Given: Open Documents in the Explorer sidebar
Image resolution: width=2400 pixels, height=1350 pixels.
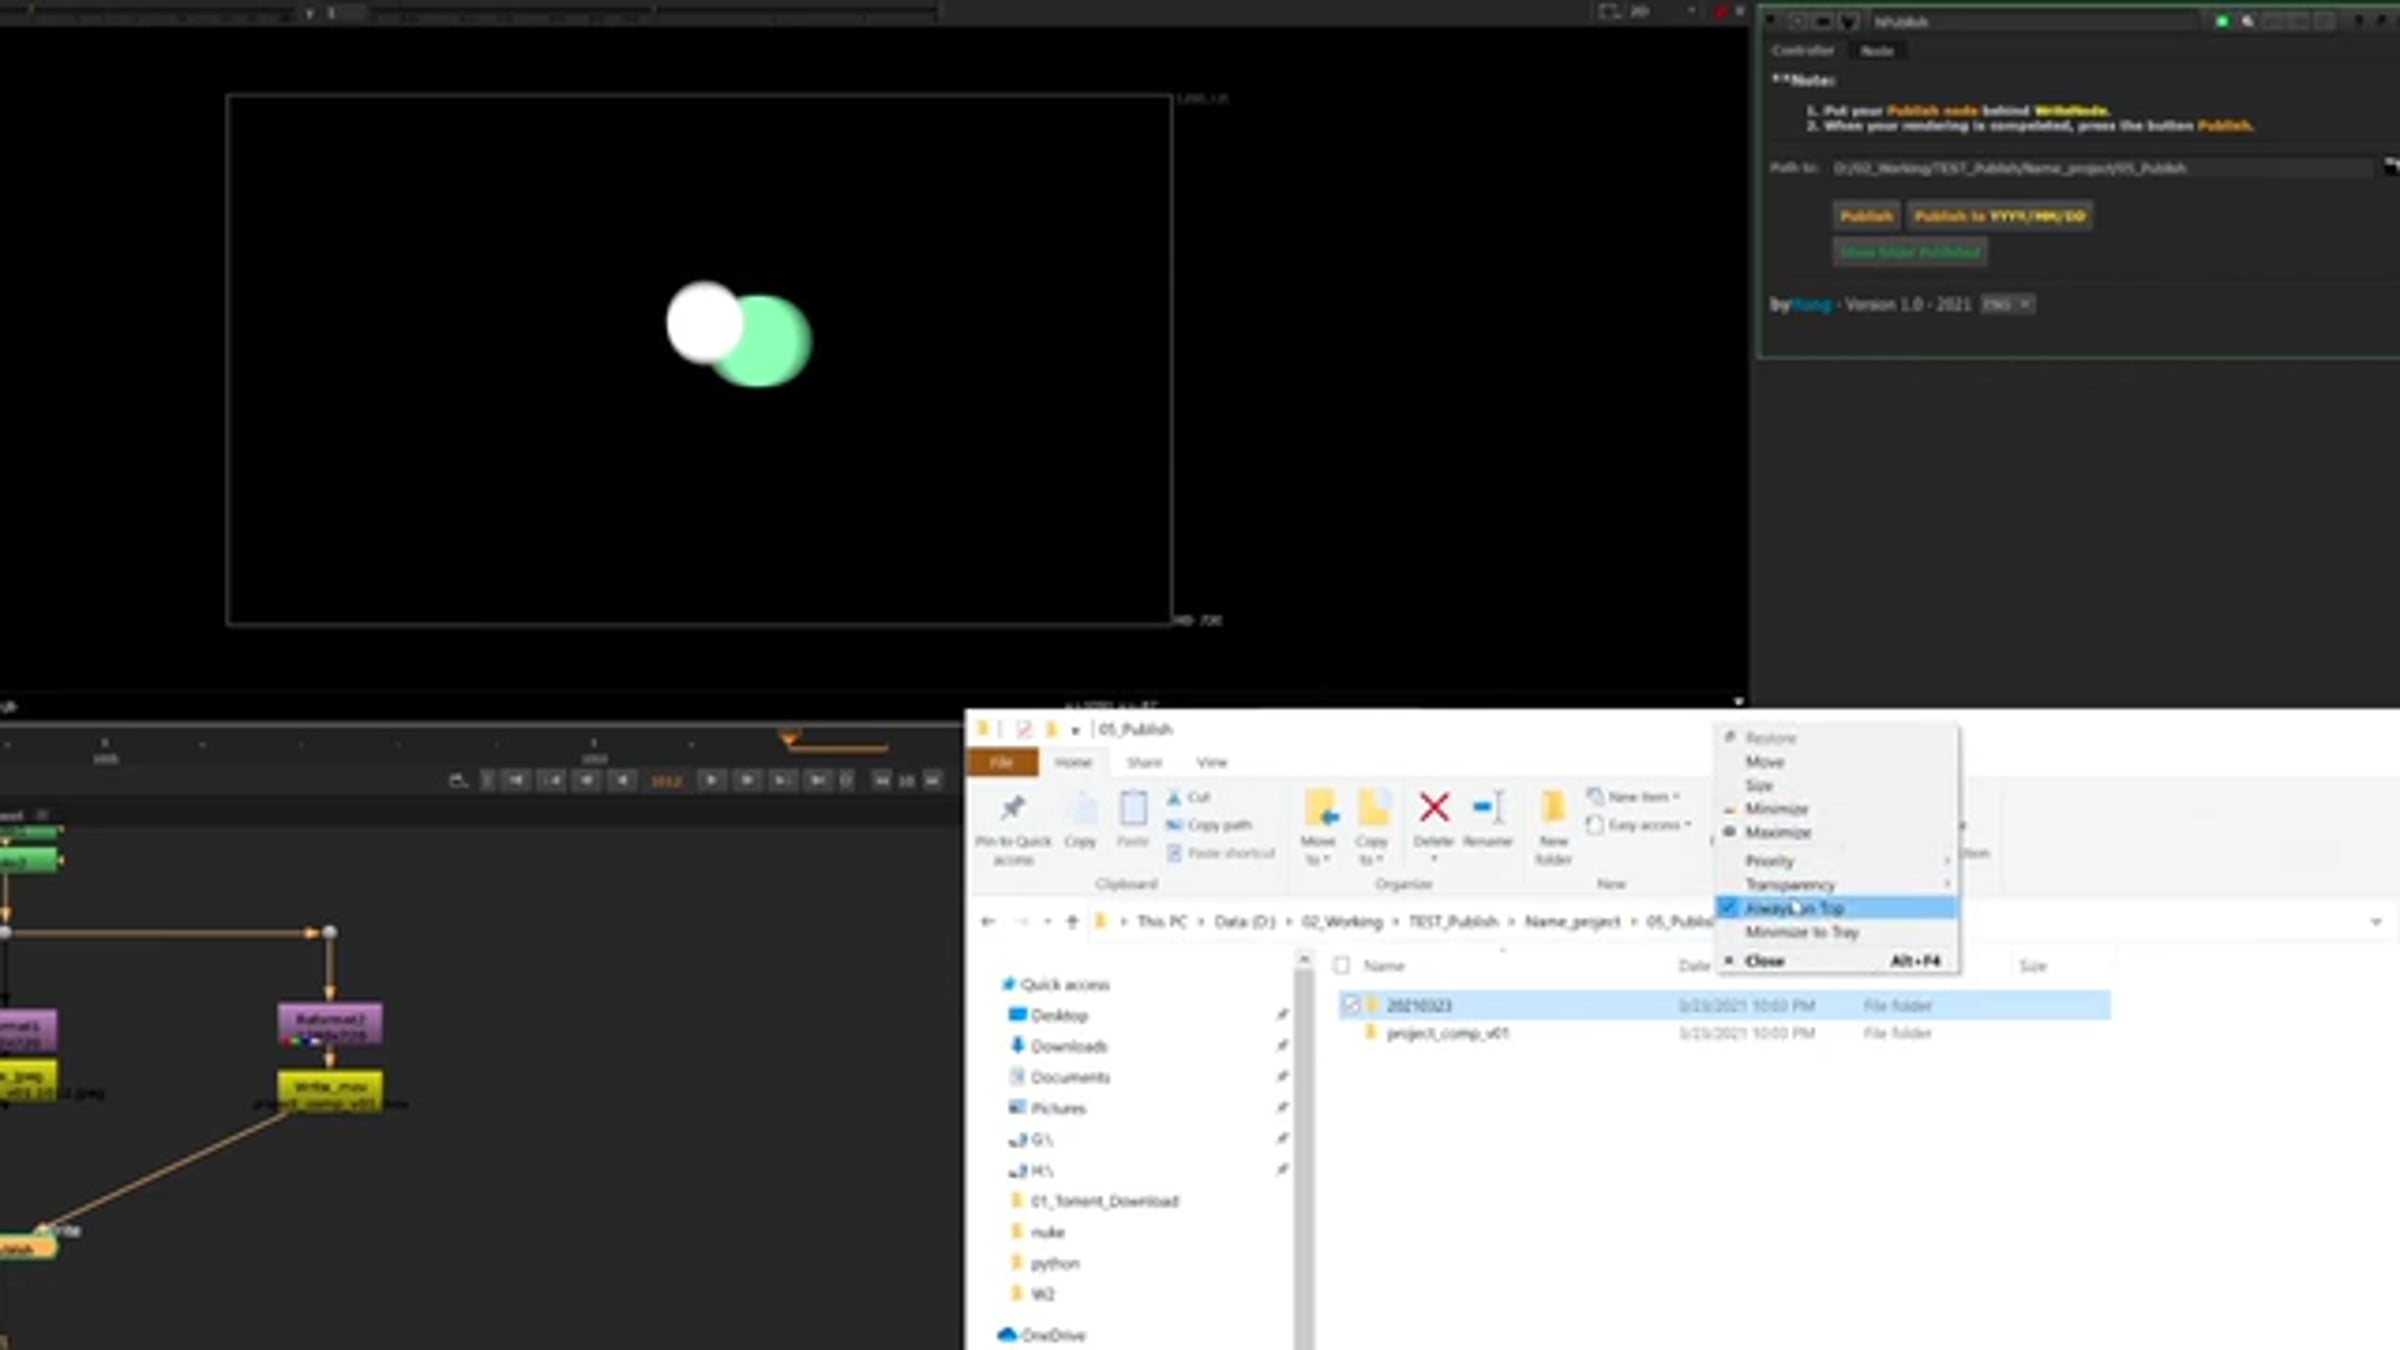Looking at the screenshot, I should click(1059, 1077).
